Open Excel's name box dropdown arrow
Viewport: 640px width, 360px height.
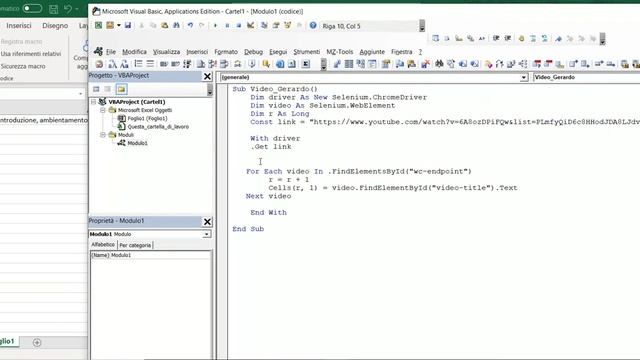(80, 94)
